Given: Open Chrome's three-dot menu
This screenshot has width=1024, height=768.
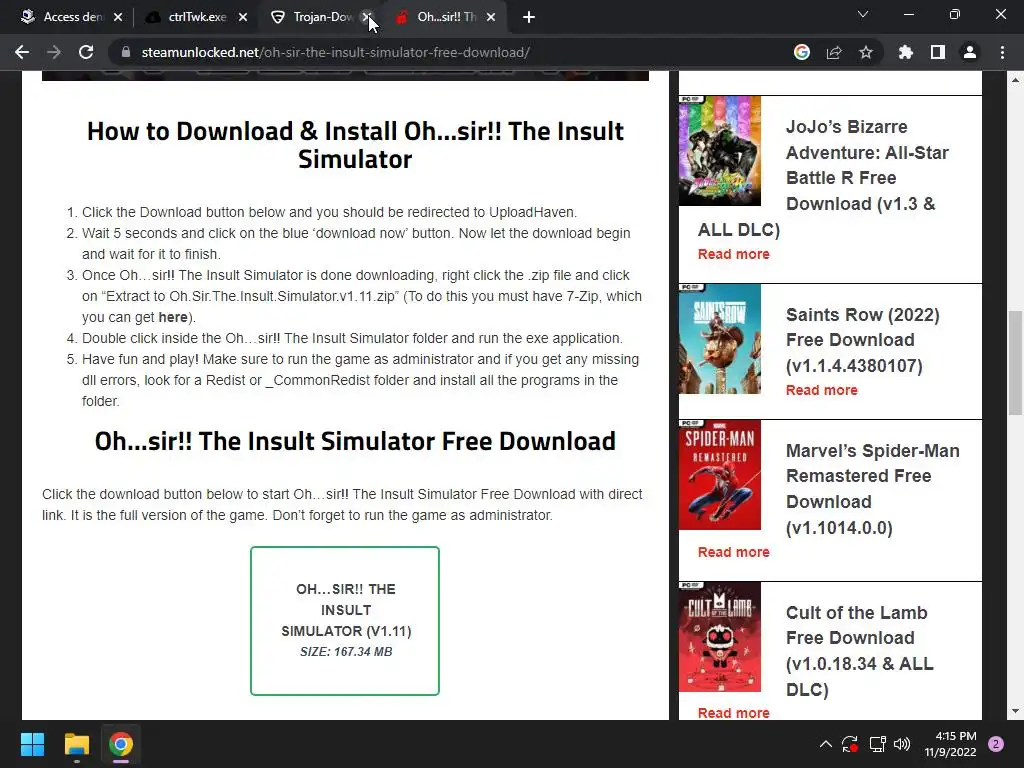Looking at the screenshot, I should pyautogui.click(x=1002, y=52).
